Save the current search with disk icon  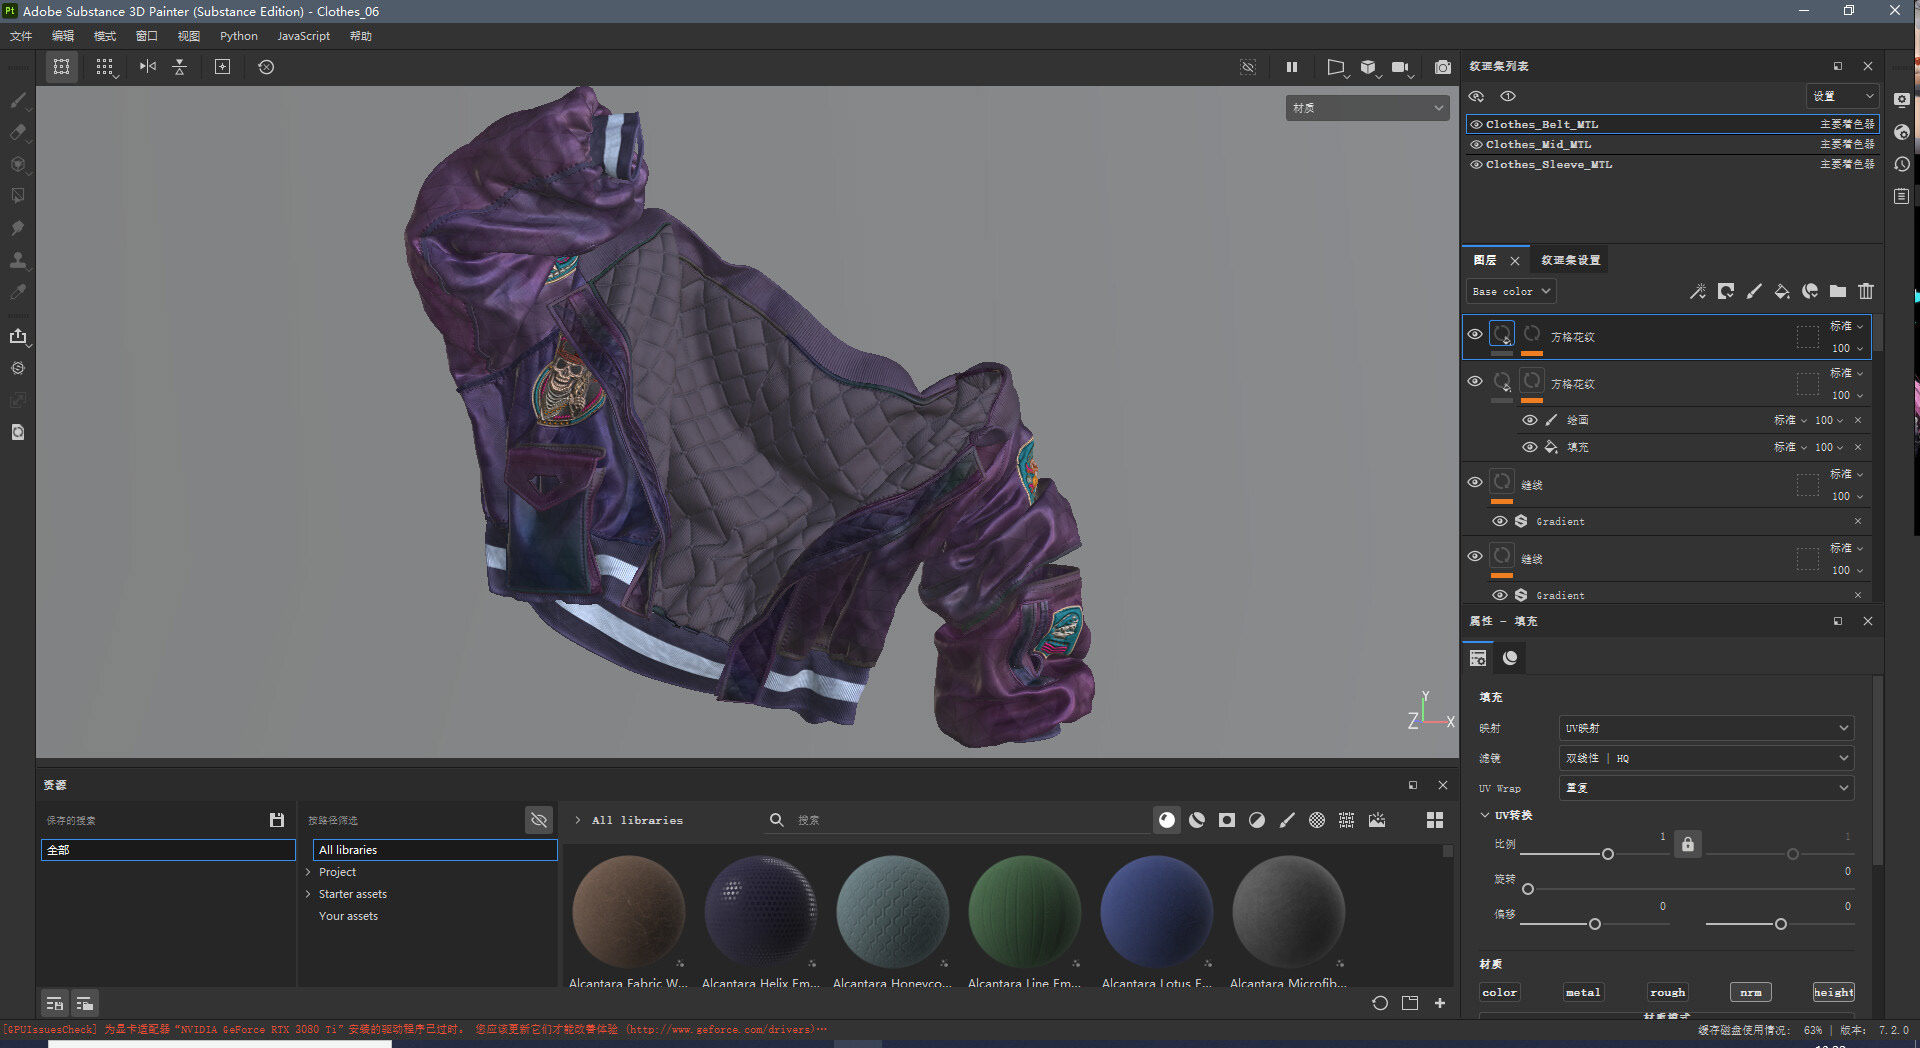[x=277, y=820]
